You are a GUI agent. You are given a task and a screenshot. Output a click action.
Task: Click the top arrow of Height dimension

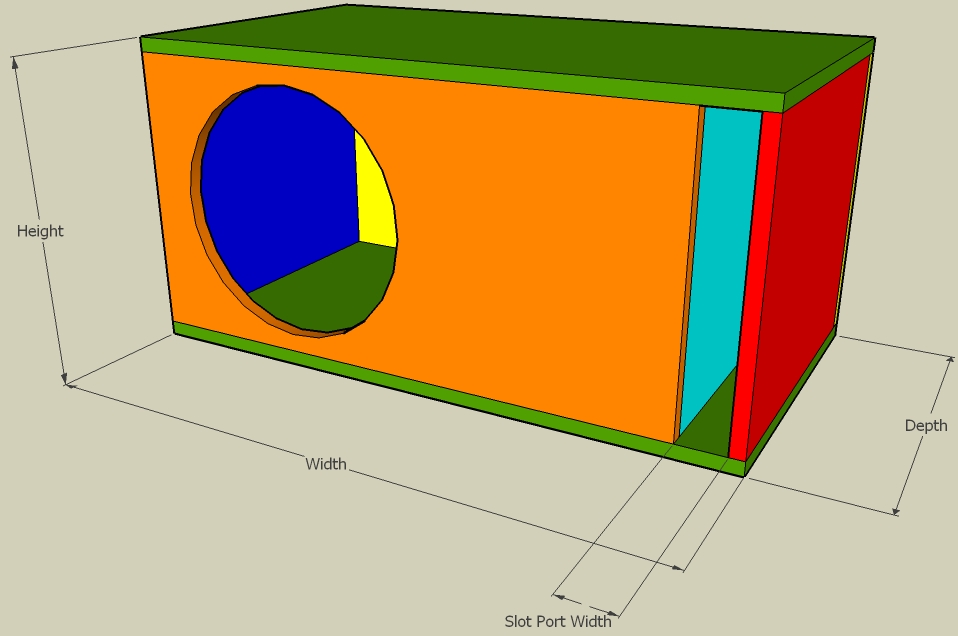[15, 62]
